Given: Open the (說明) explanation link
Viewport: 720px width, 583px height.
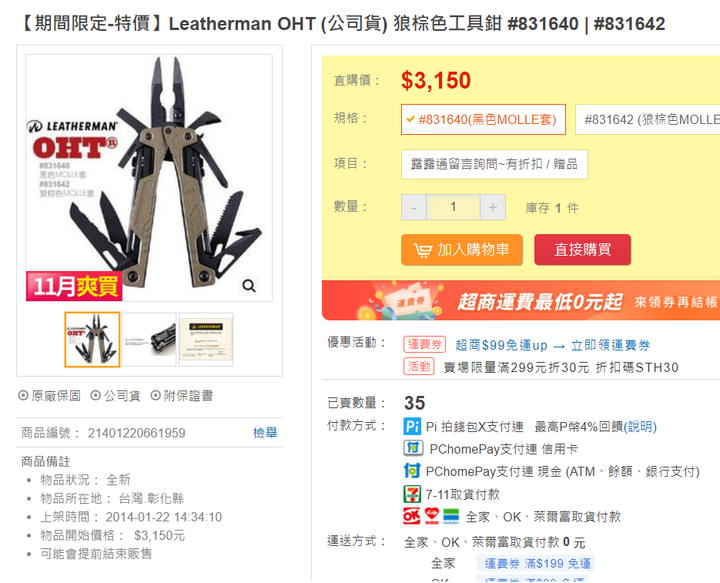Looking at the screenshot, I should [x=640, y=426].
